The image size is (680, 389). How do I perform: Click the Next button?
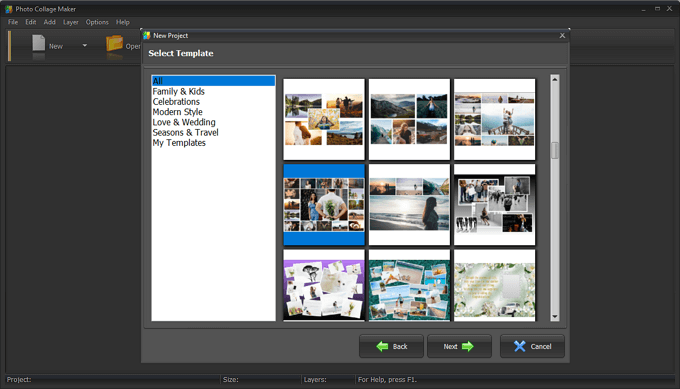point(459,346)
